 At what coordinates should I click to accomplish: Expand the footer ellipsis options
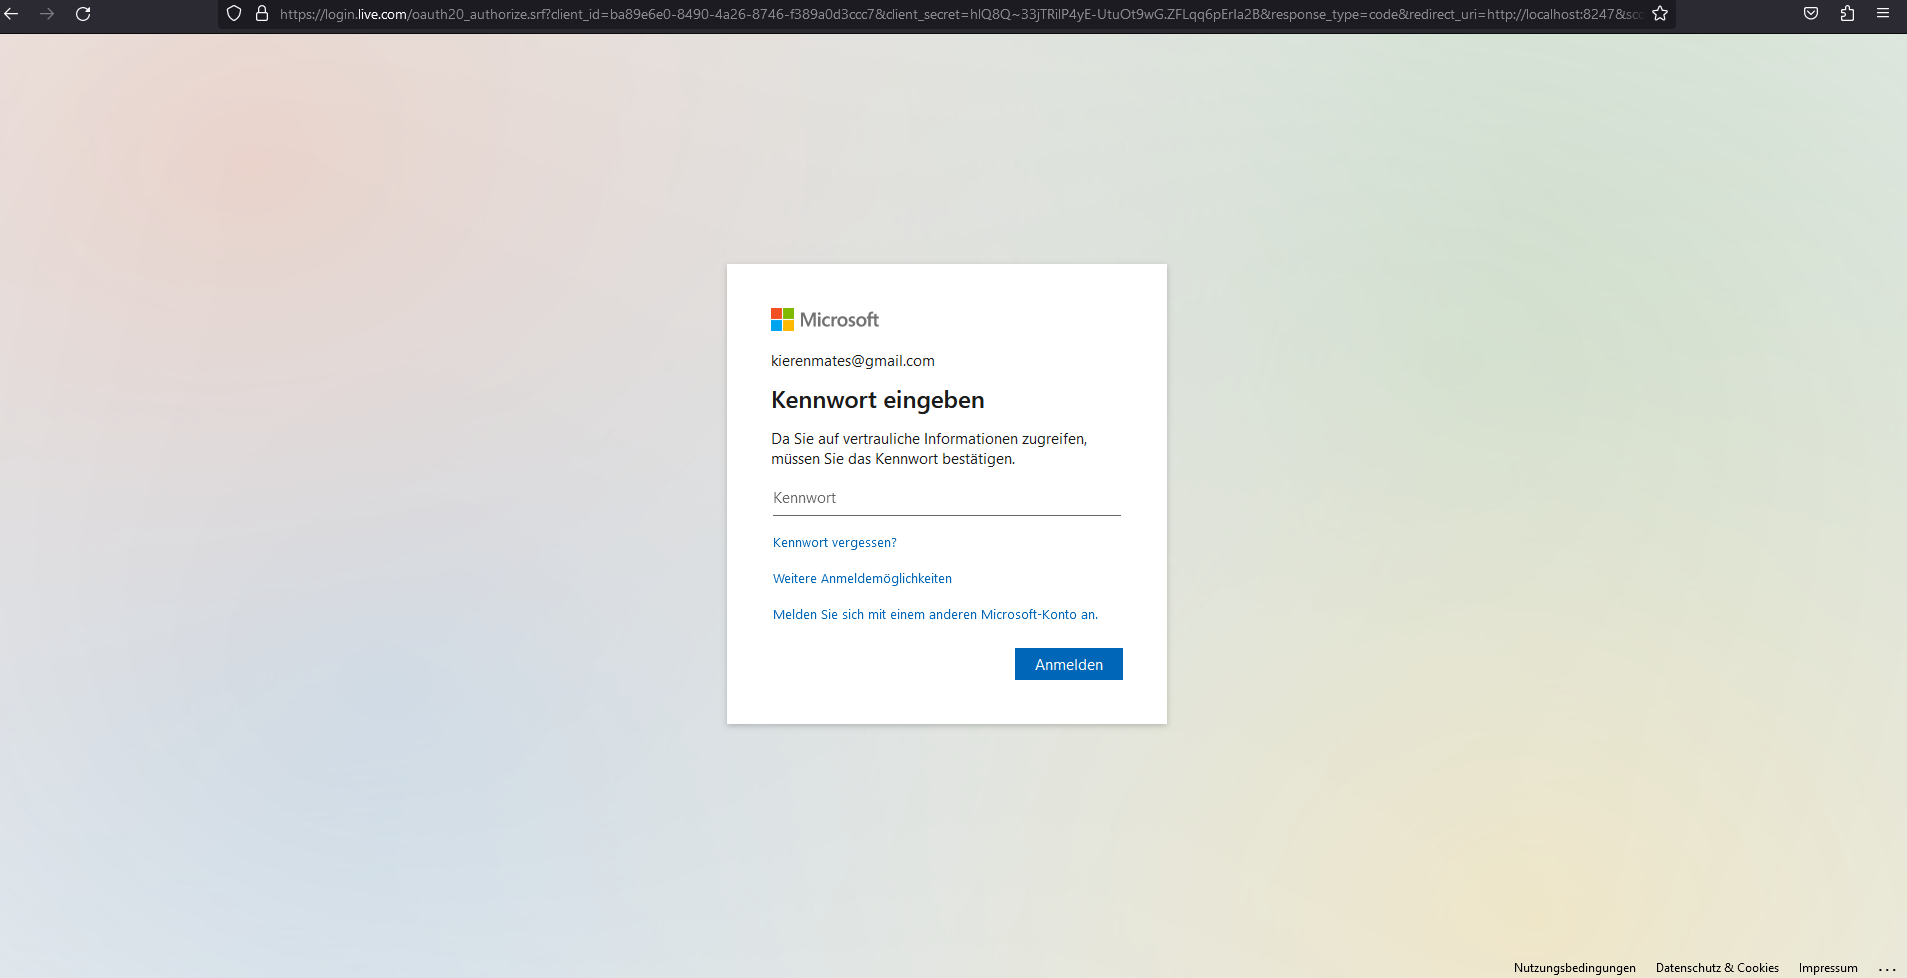pos(1887,968)
